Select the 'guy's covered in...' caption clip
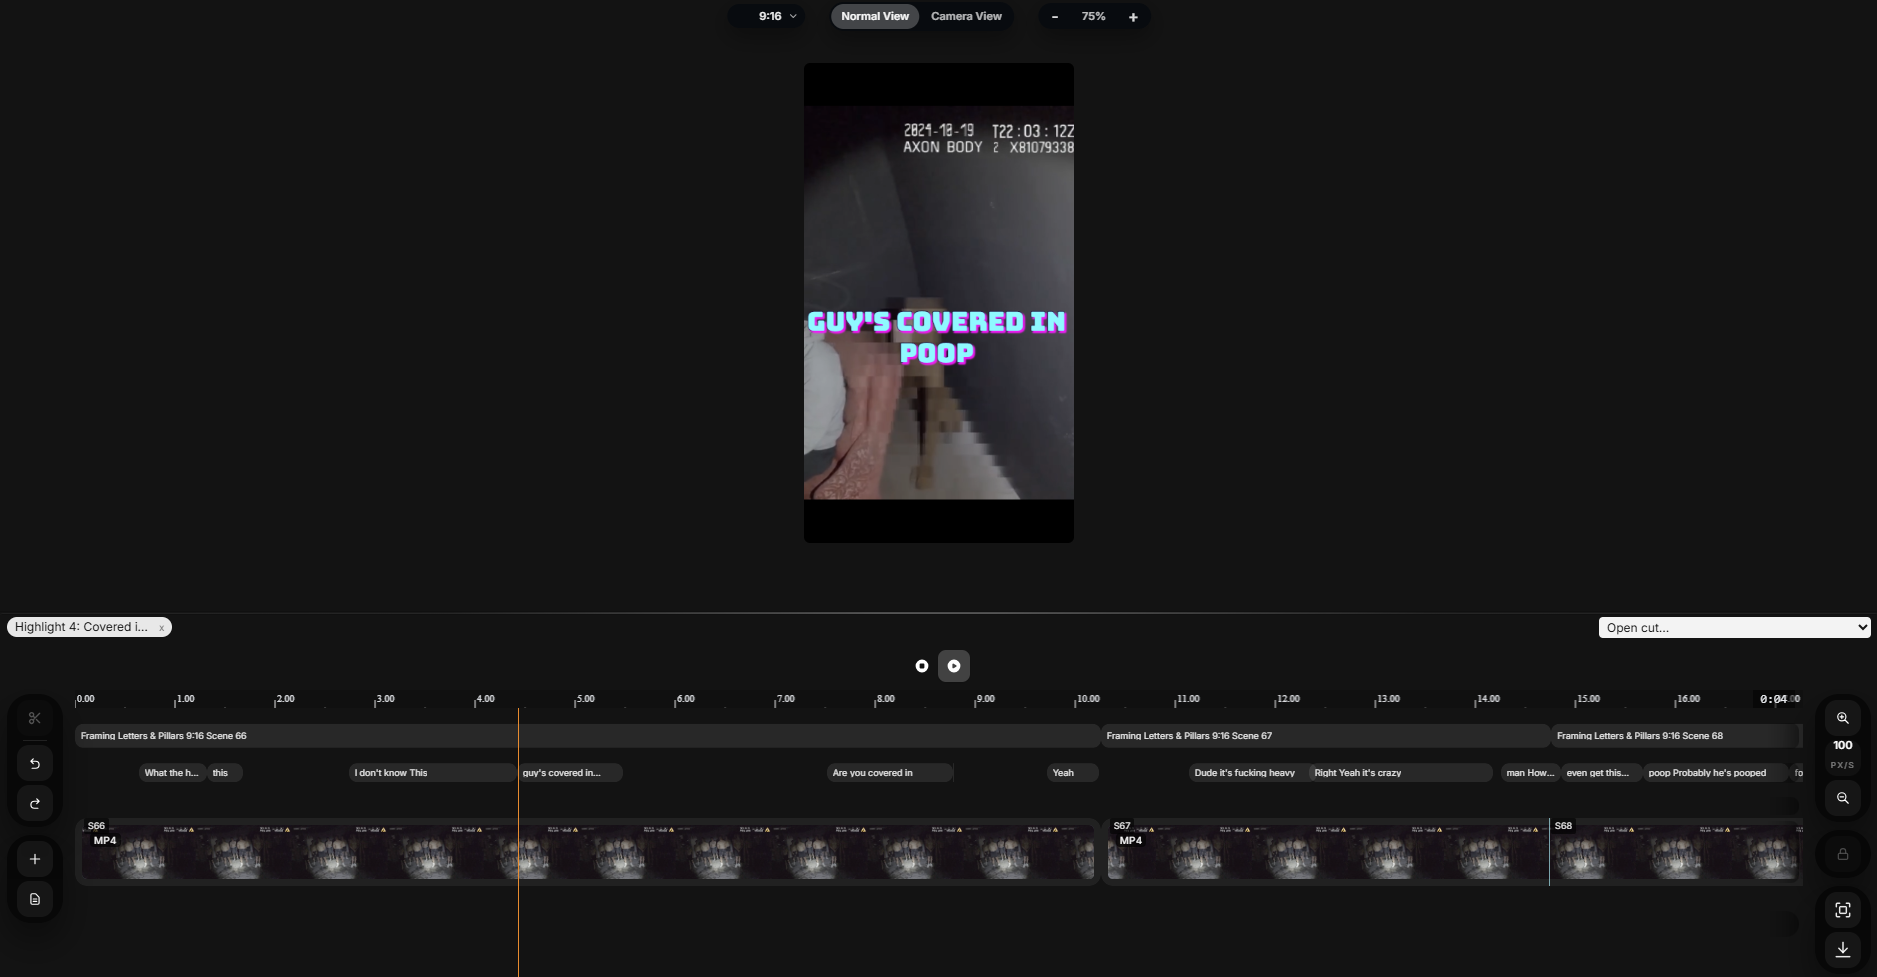 click(570, 773)
